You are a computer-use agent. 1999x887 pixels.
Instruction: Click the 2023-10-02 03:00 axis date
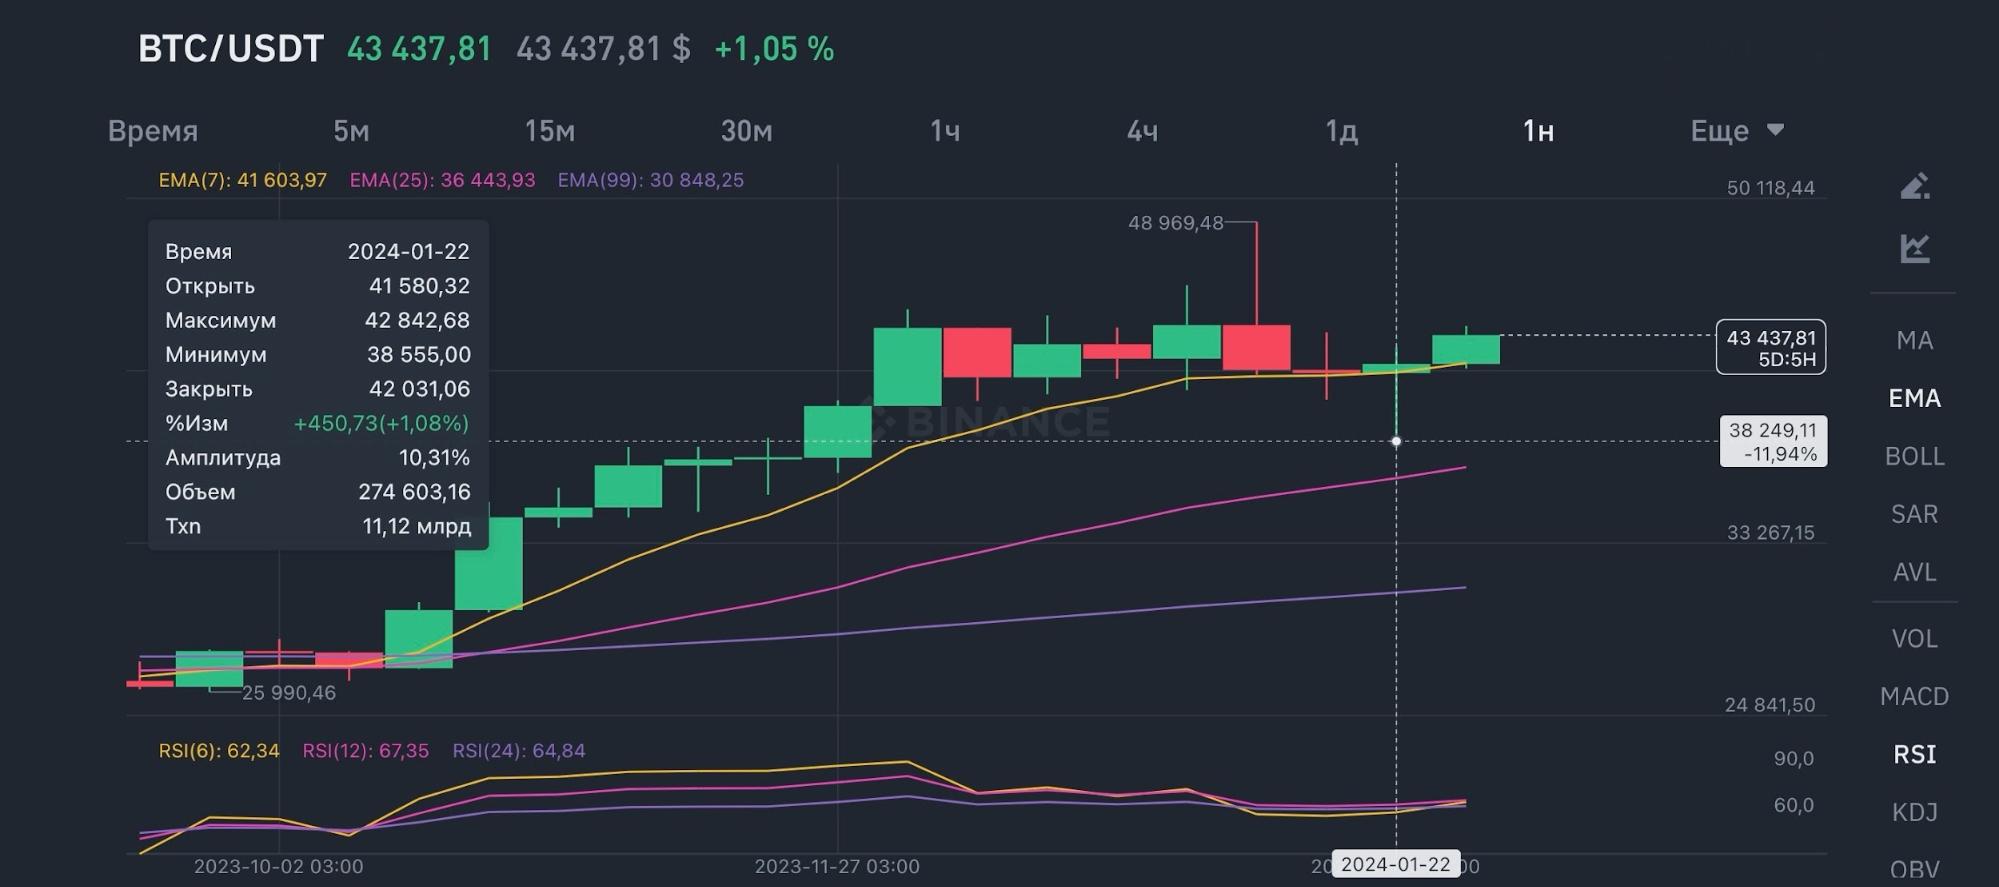tap(278, 866)
